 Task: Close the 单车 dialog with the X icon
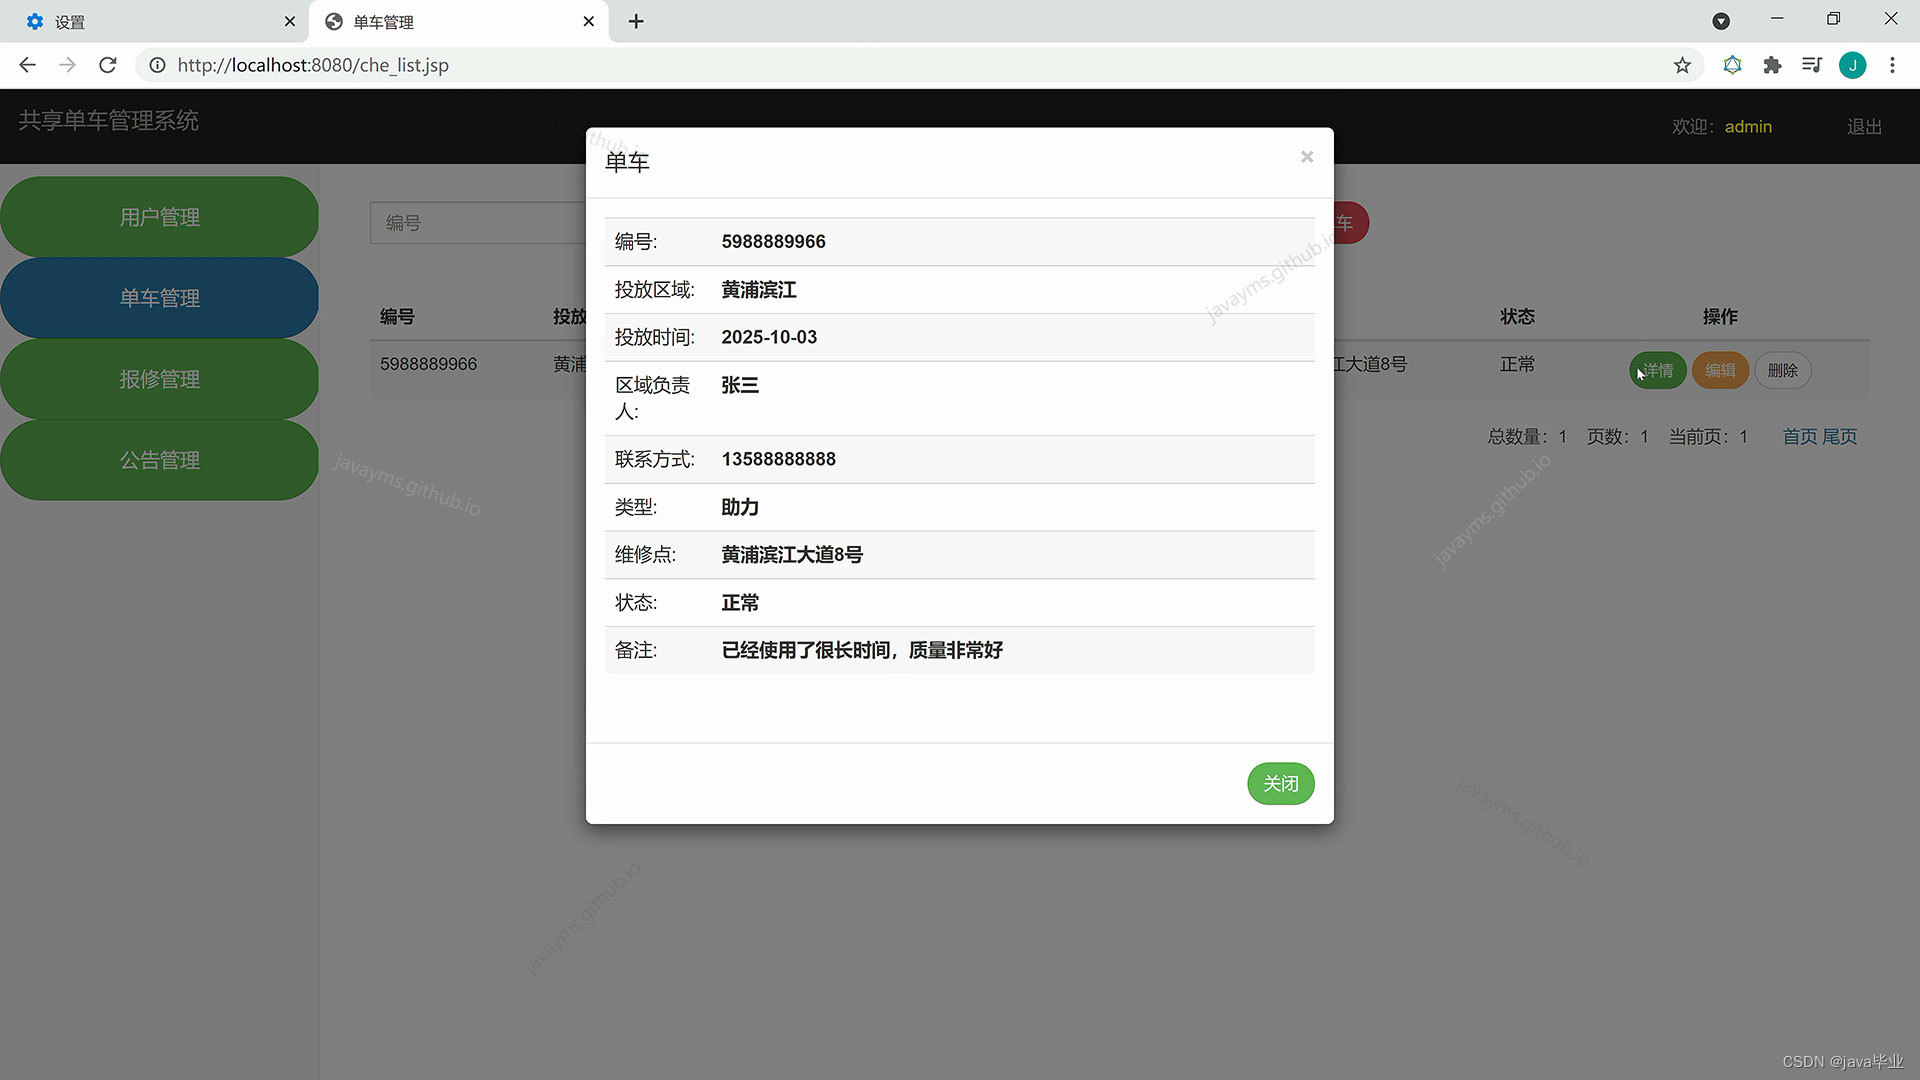click(x=1306, y=157)
